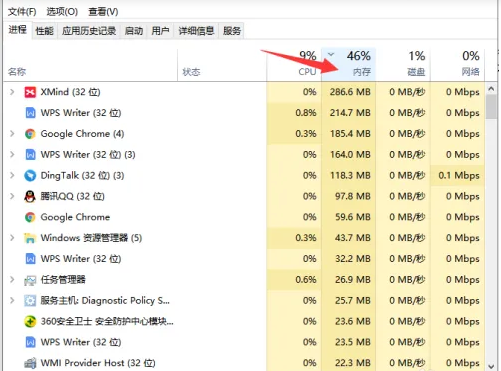Expand the Windows 资源管理器 (5) group

12,238
